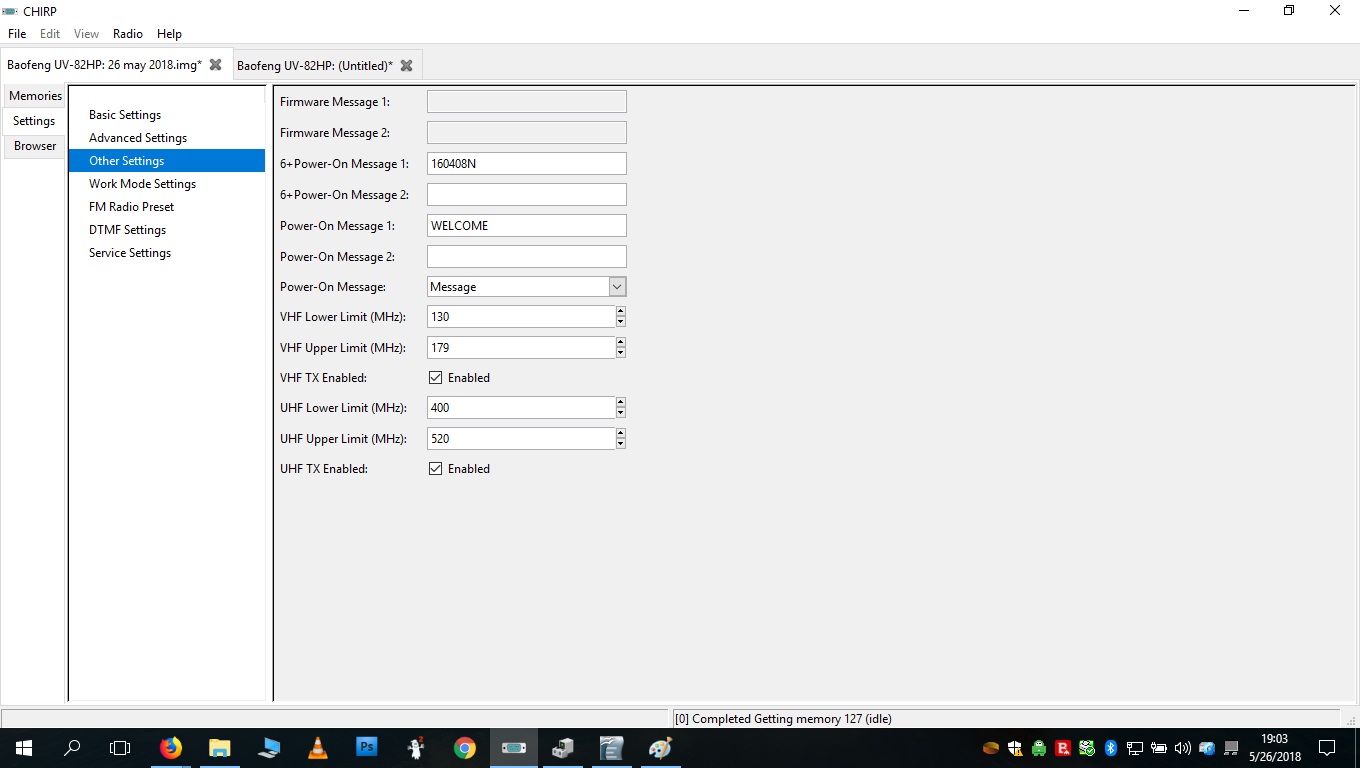Screen dimensions: 1360x768
Task: Click the ghost icon app in taskbar
Action: [x=416, y=747]
